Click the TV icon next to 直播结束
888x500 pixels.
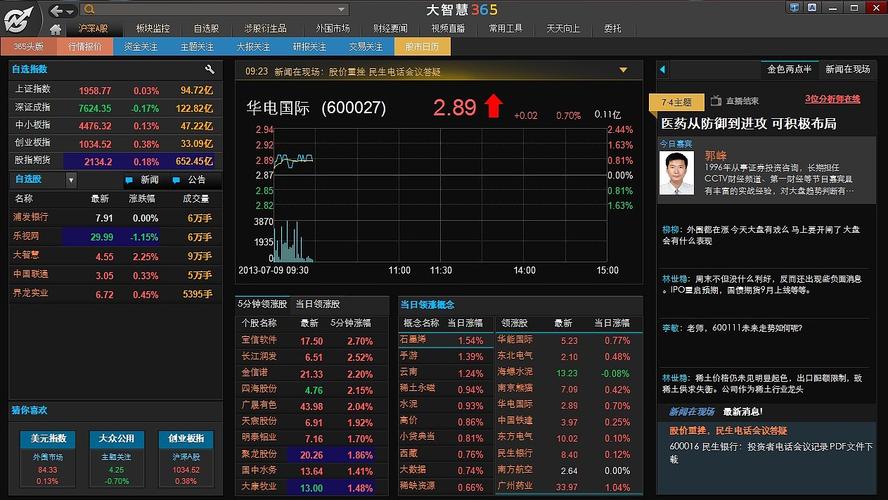[x=716, y=101]
